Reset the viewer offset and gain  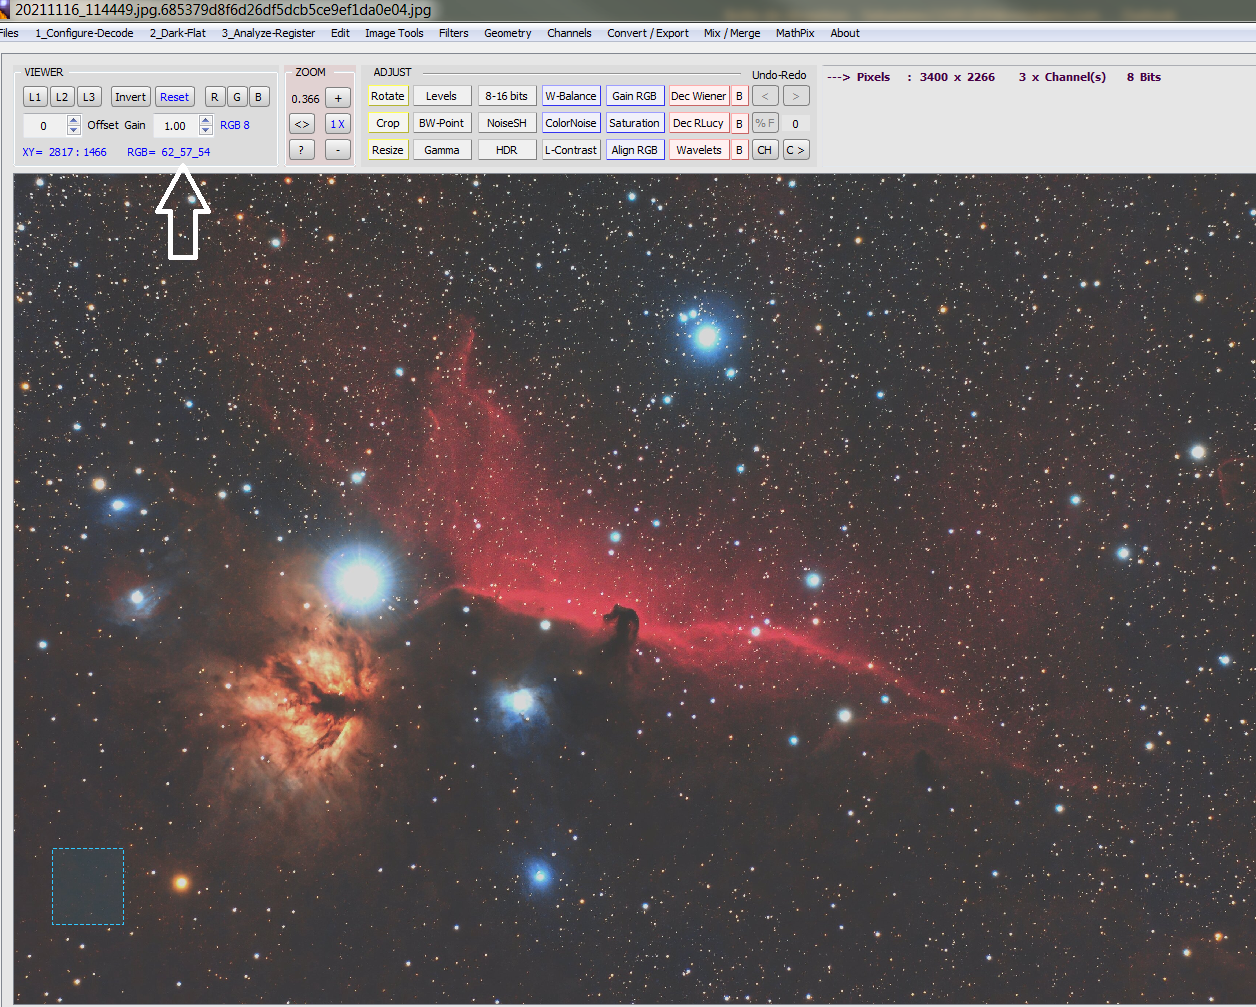[175, 97]
